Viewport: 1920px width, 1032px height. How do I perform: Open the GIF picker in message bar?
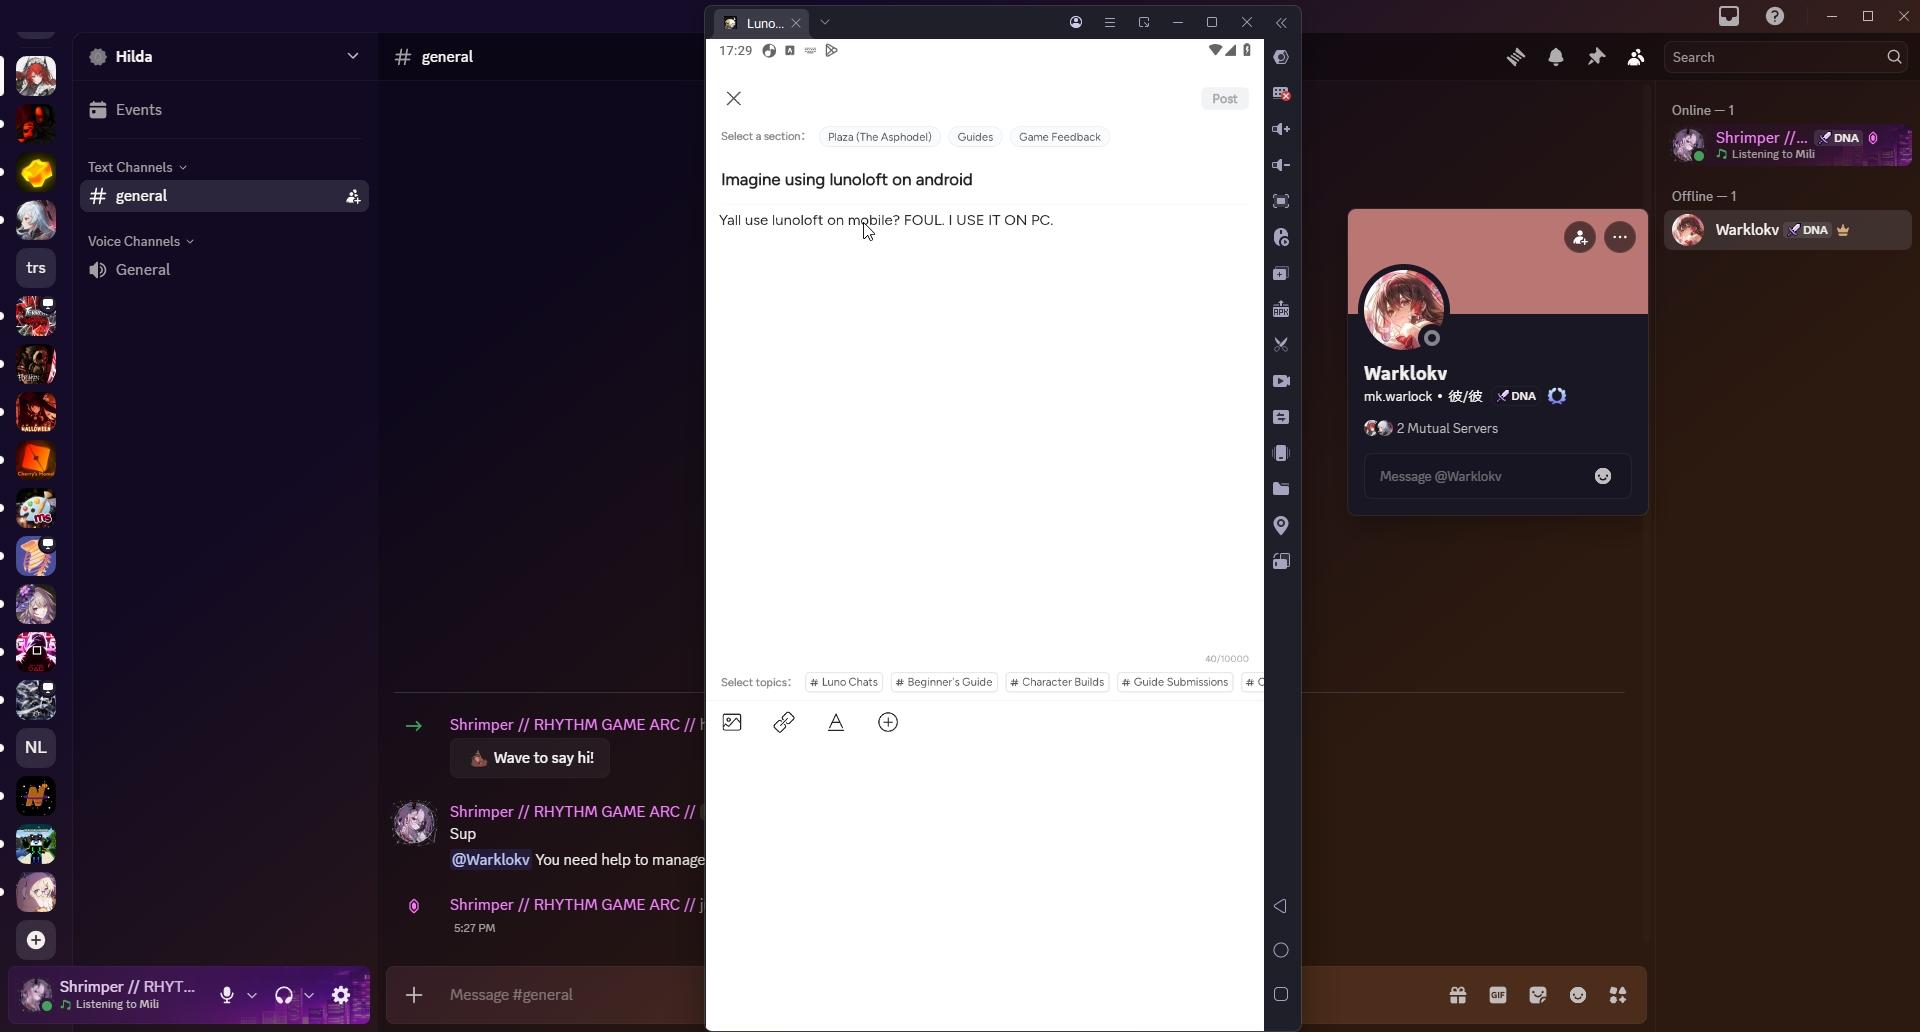(x=1498, y=996)
